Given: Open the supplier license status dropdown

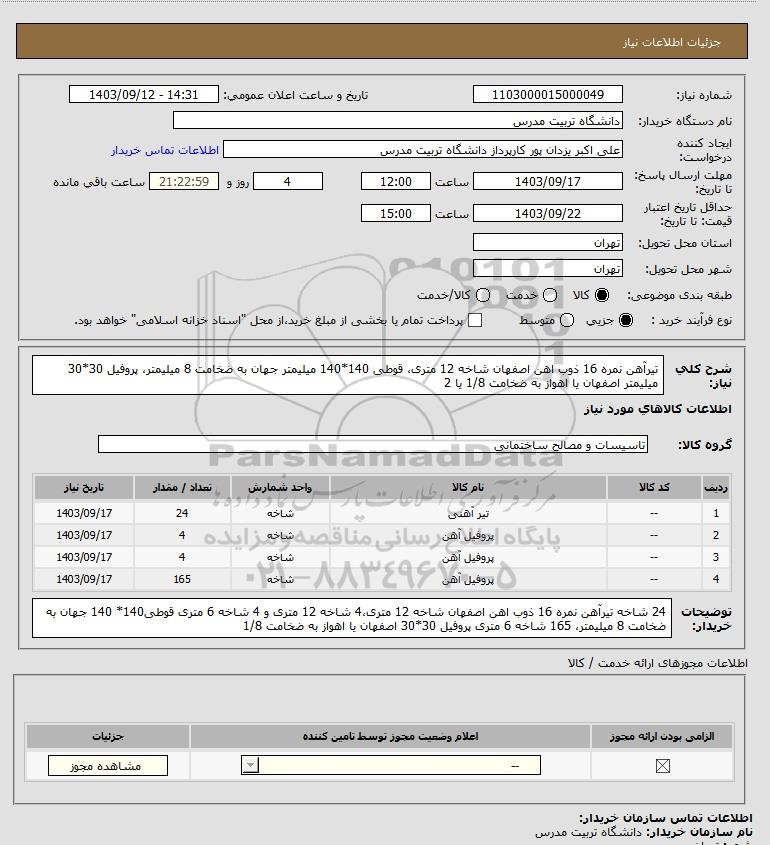Looking at the screenshot, I should 391,765.
